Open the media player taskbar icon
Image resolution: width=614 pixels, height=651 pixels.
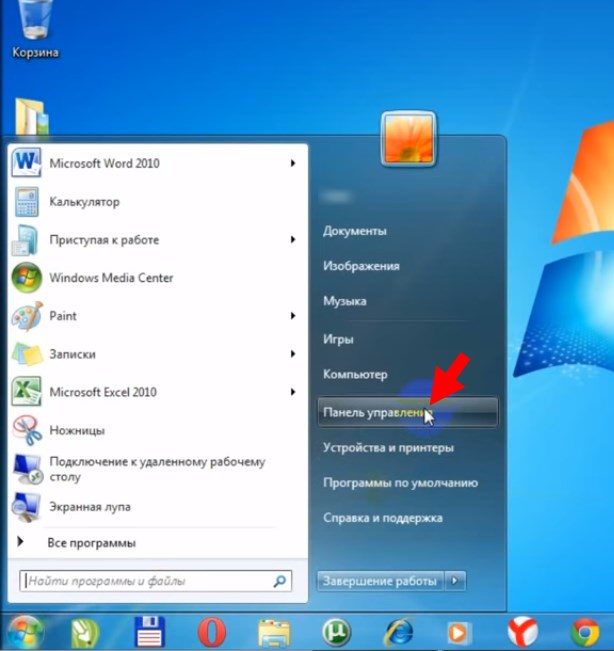pos(458,634)
